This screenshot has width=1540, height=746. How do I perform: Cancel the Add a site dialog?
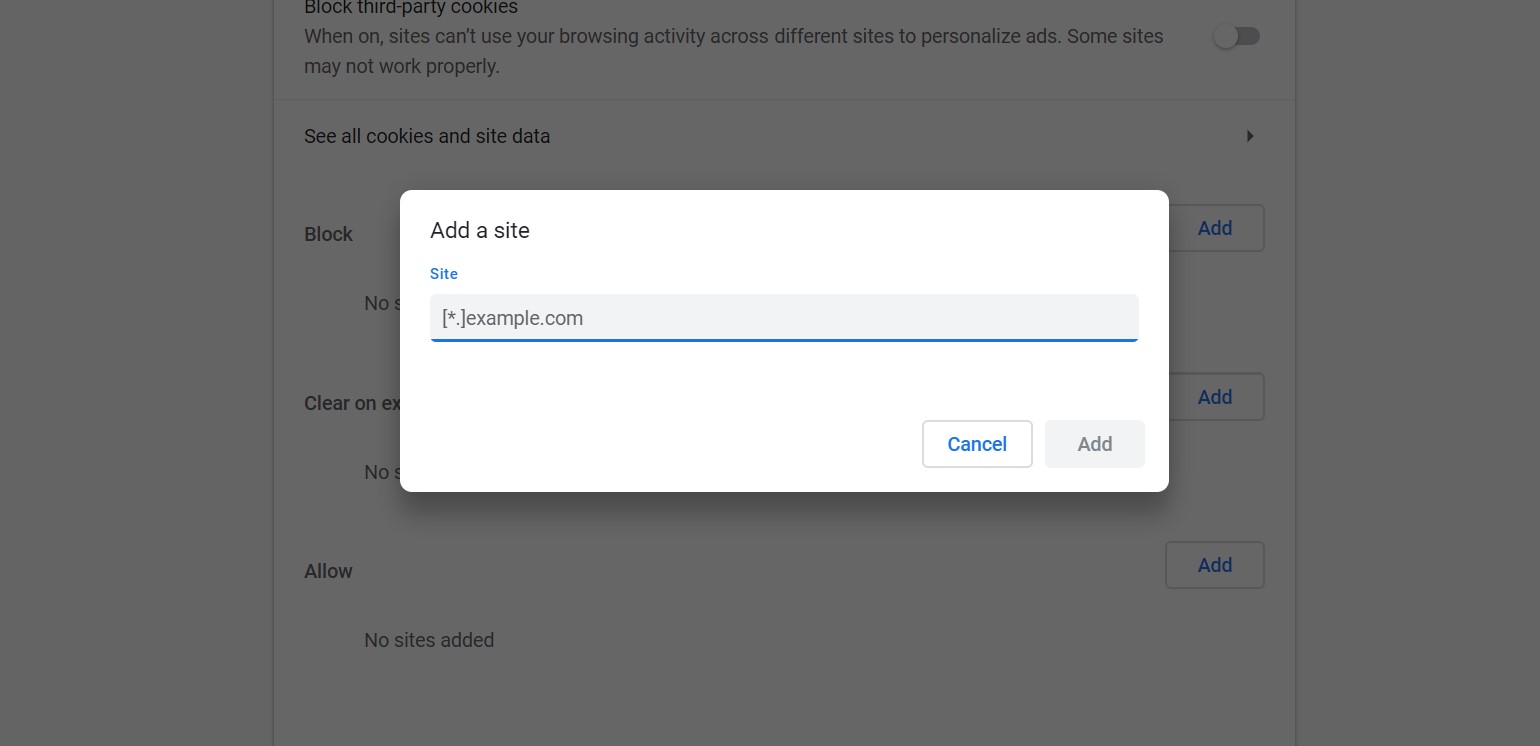click(x=977, y=444)
